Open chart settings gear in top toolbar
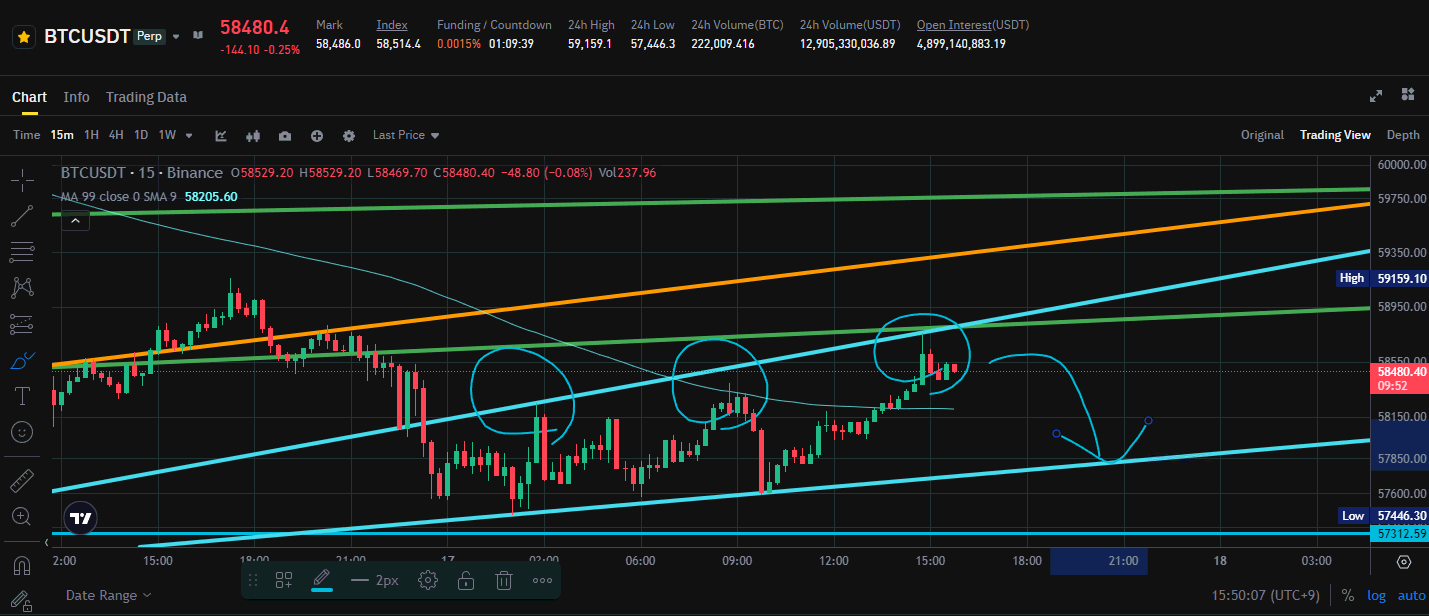Image resolution: width=1429 pixels, height=616 pixels. point(349,136)
